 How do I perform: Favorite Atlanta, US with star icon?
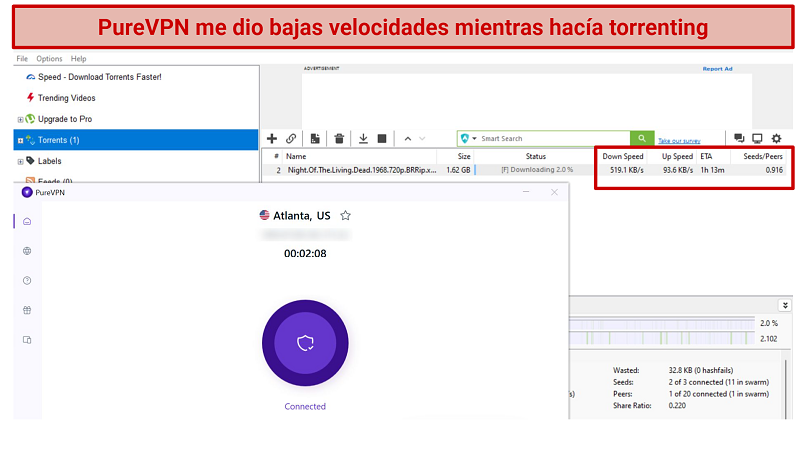click(345, 215)
